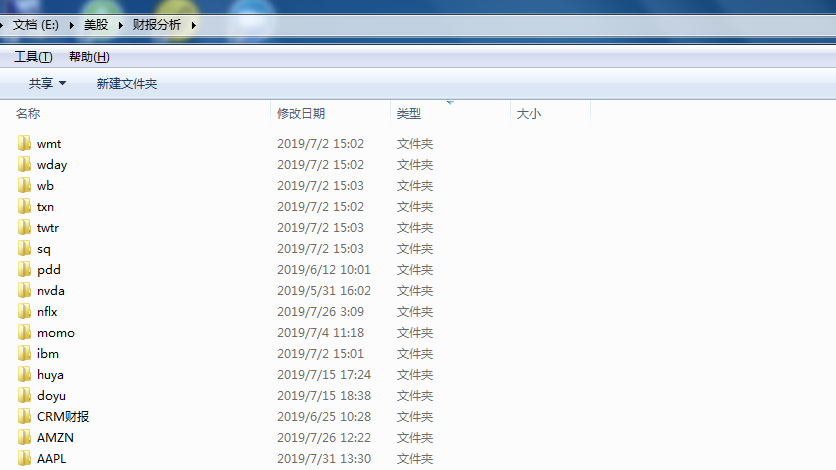Sort by the 类型 column header

(409, 114)
